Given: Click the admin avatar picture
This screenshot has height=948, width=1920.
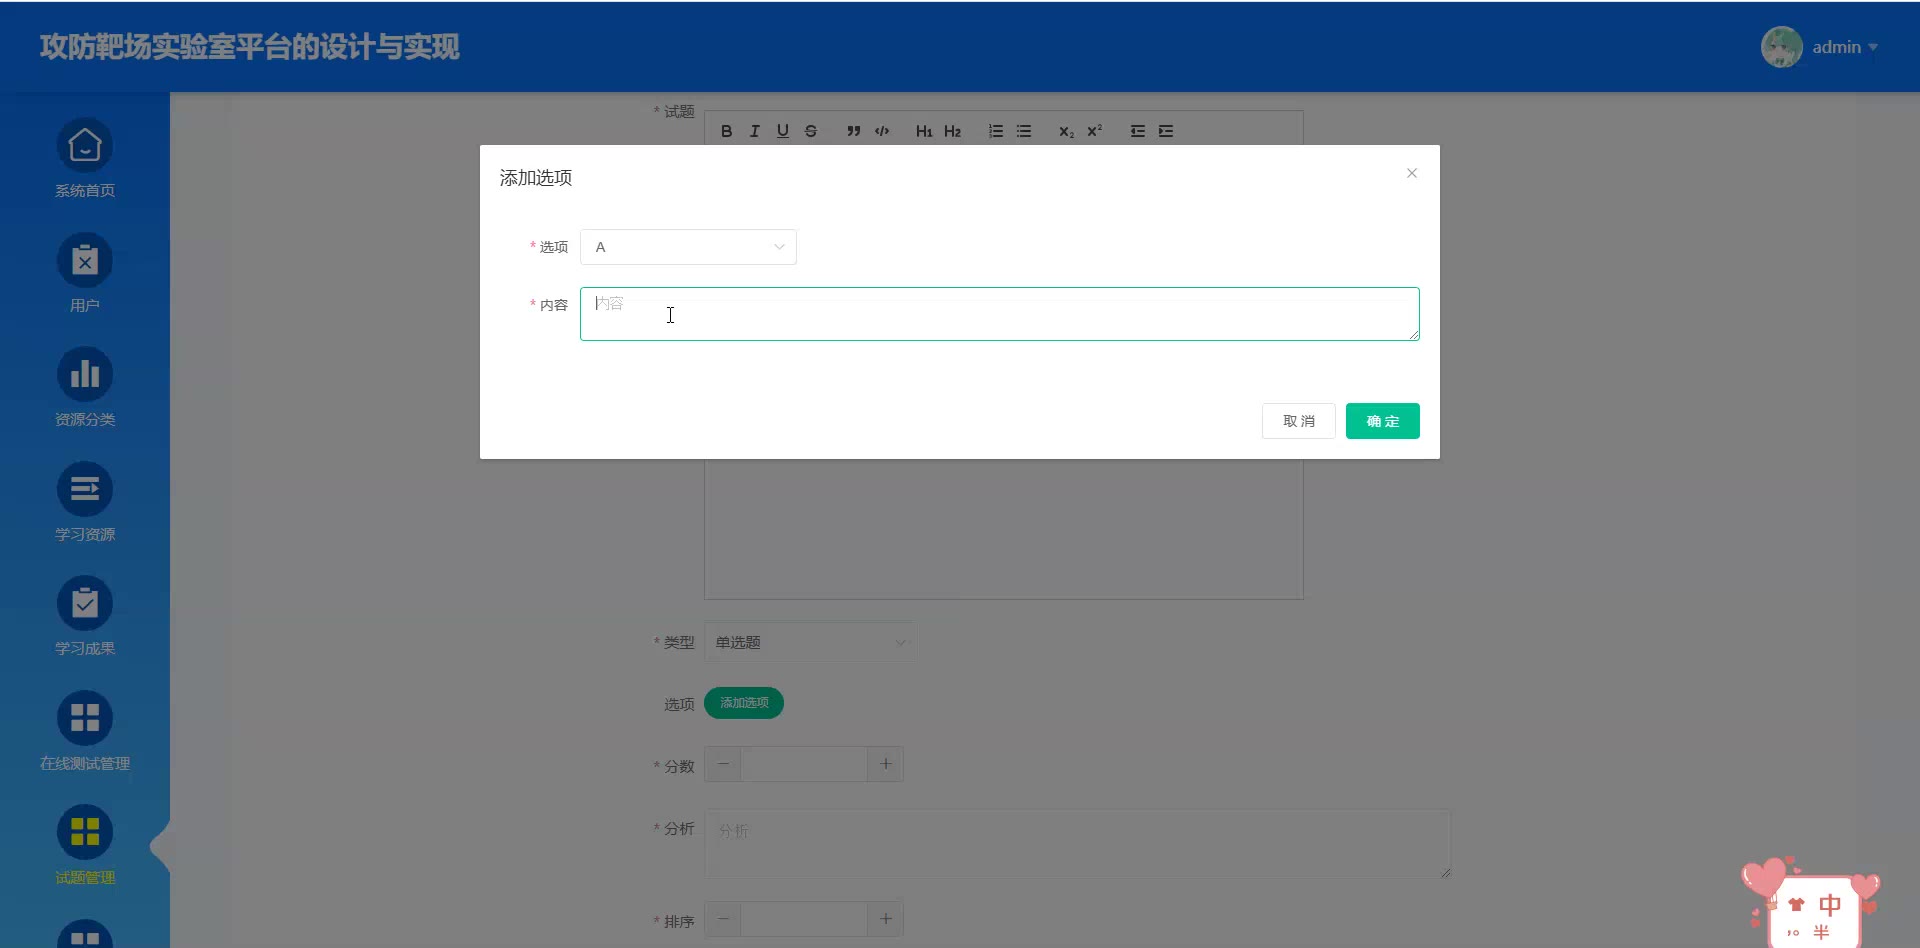Looking at the screenshot, I should (x=1782, y=47).
